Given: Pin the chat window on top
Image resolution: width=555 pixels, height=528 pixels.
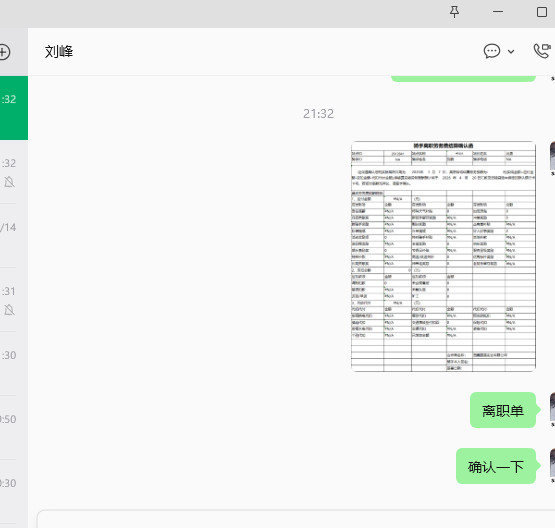Looking at the screenshot, I should click(x=454, y=12).
